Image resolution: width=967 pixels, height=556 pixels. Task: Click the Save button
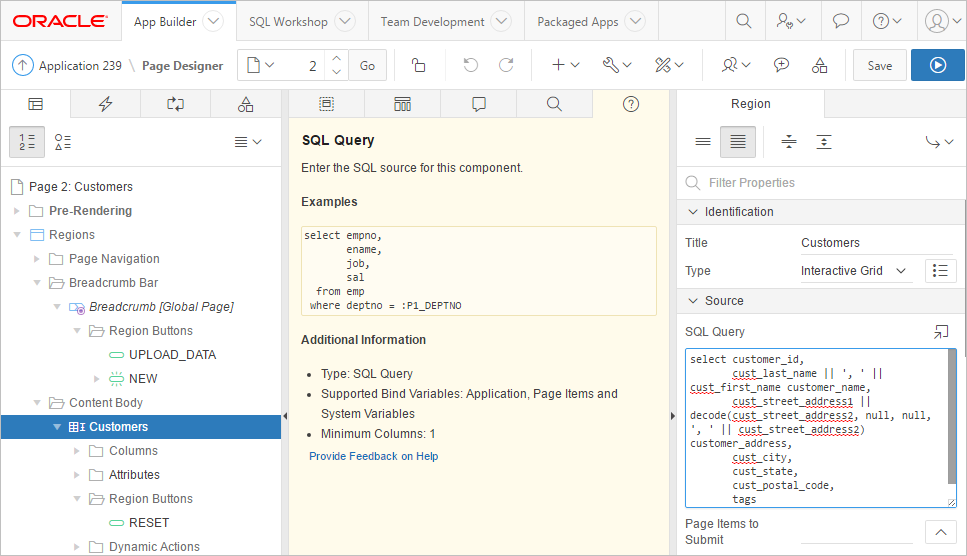tap(879, 65)
